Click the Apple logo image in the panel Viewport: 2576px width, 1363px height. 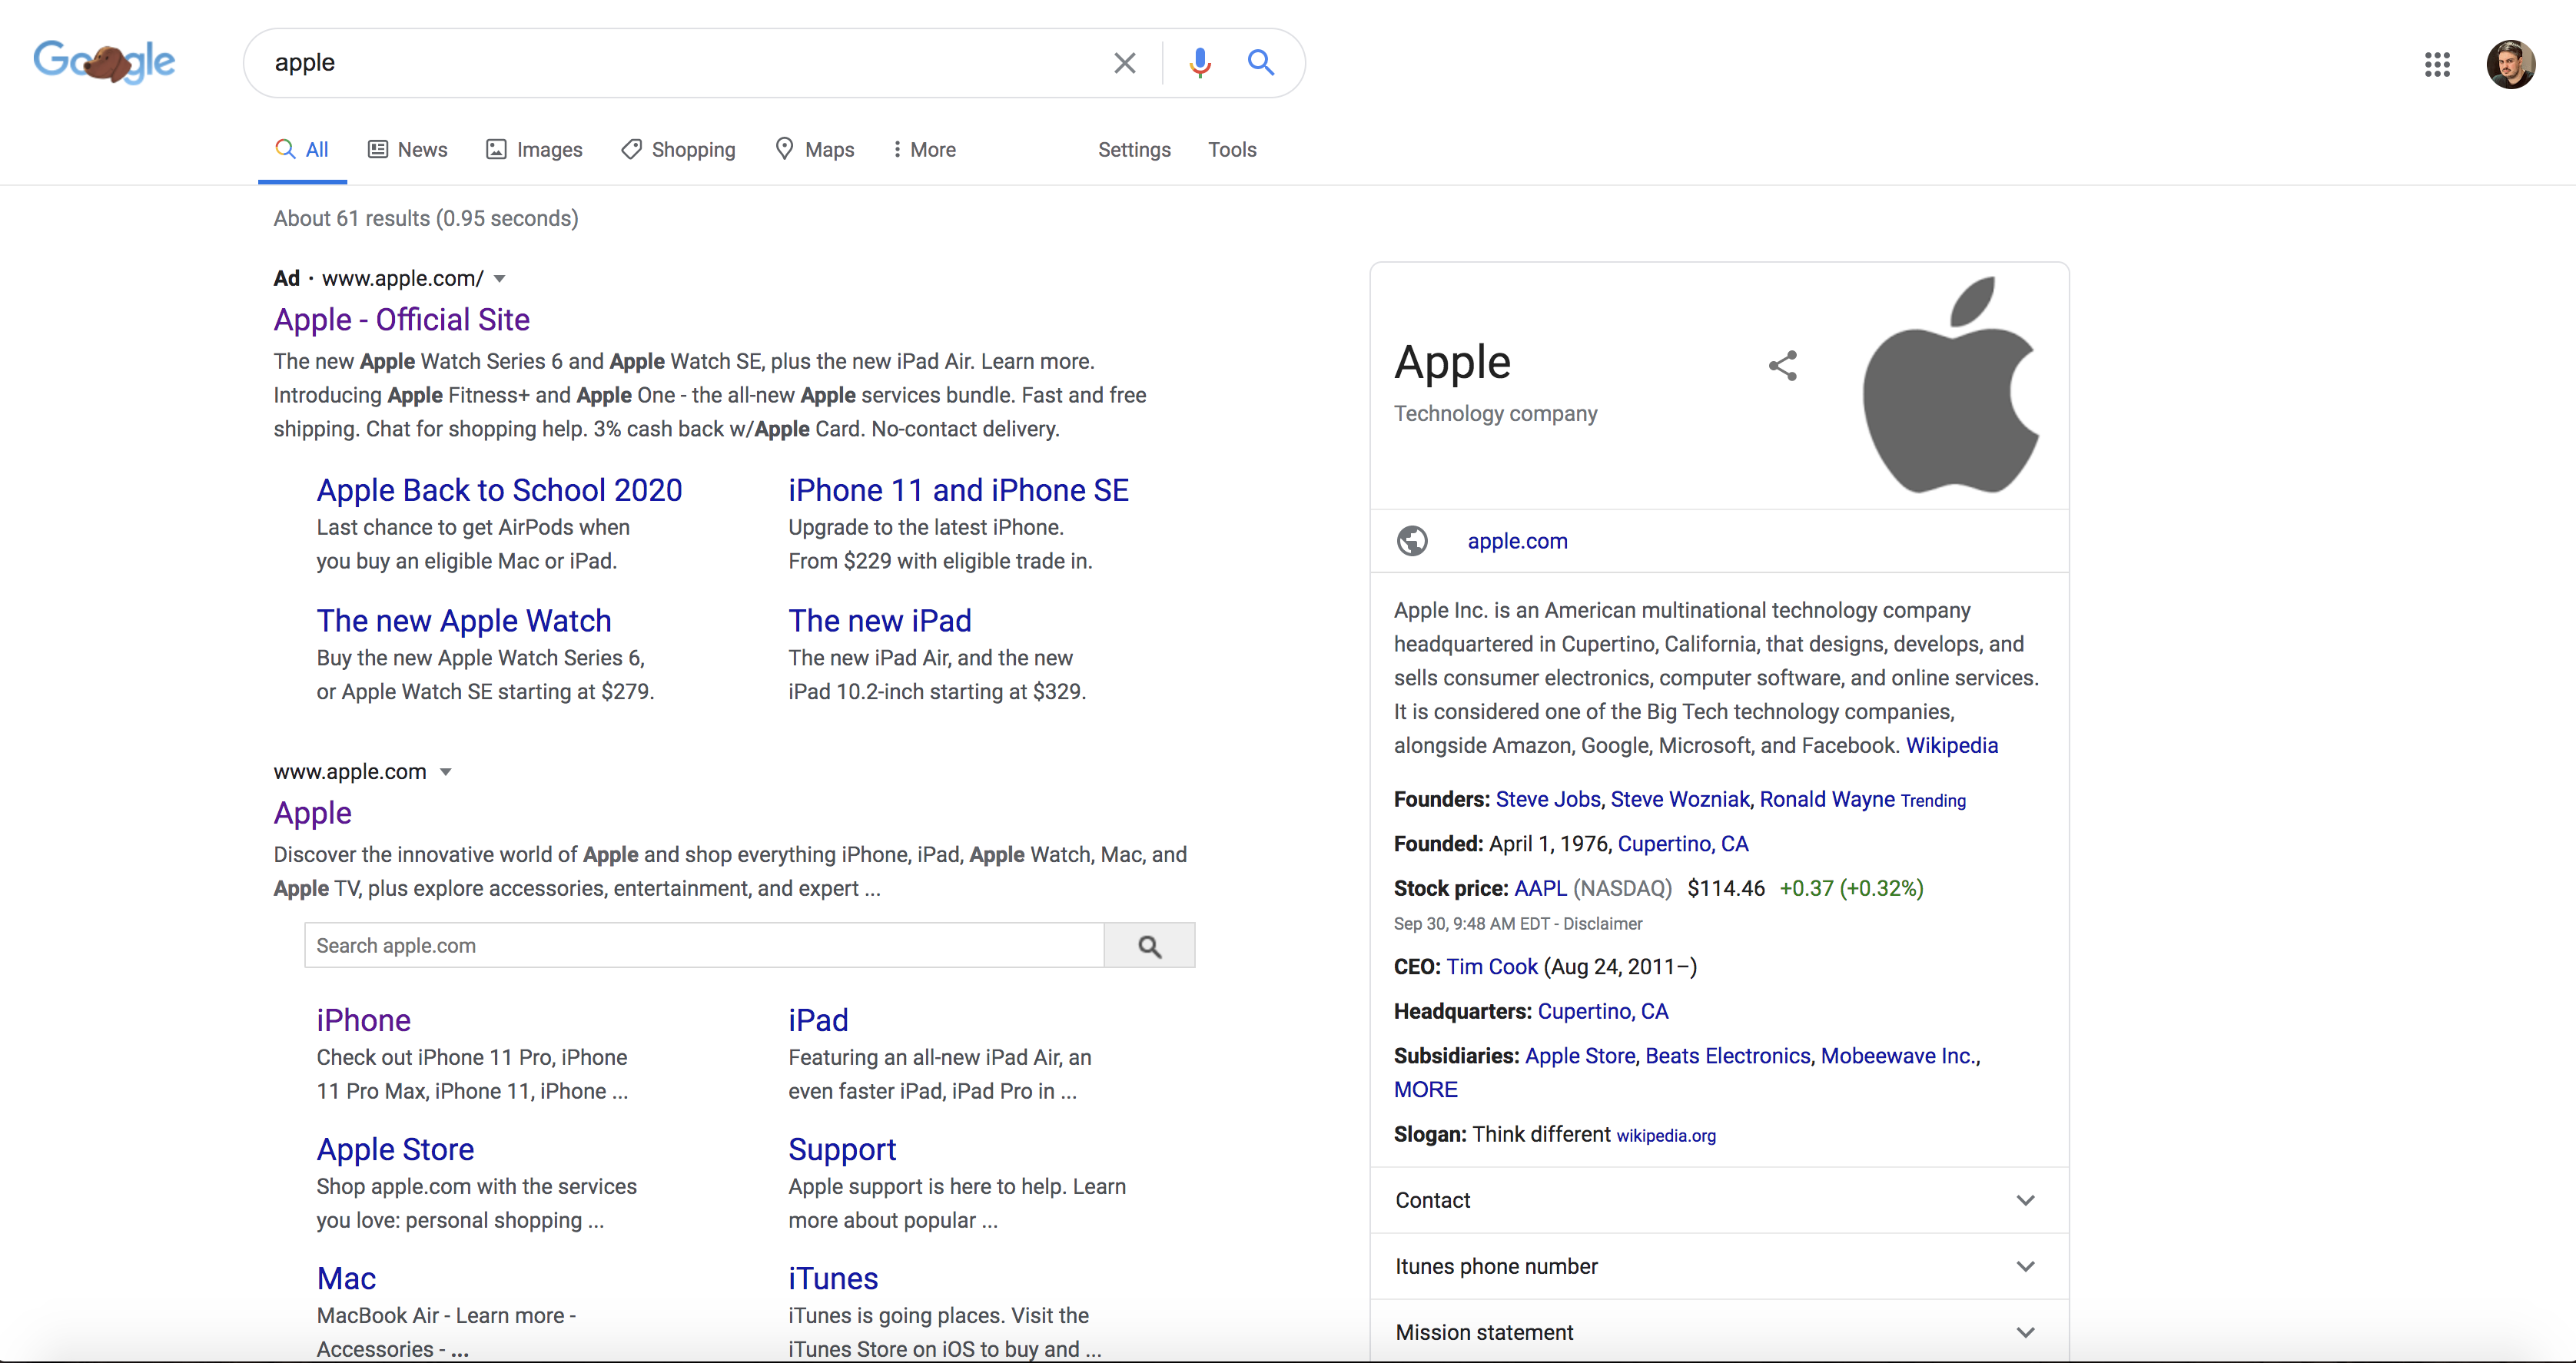pos(1950,385)
